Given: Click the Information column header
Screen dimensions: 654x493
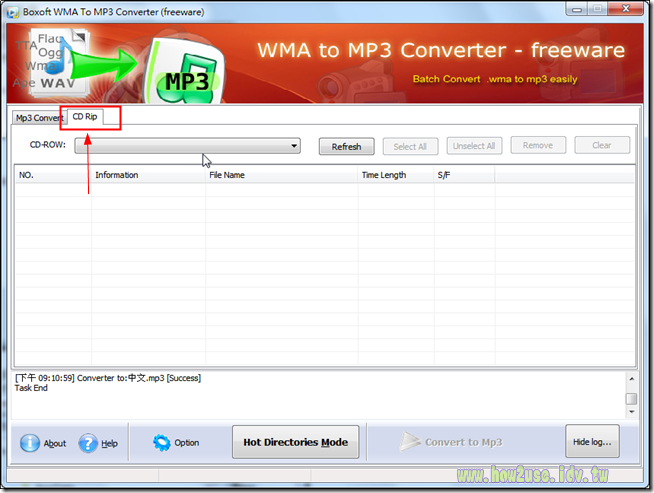Looking at the screenshot, I should [x=117, y=175].
